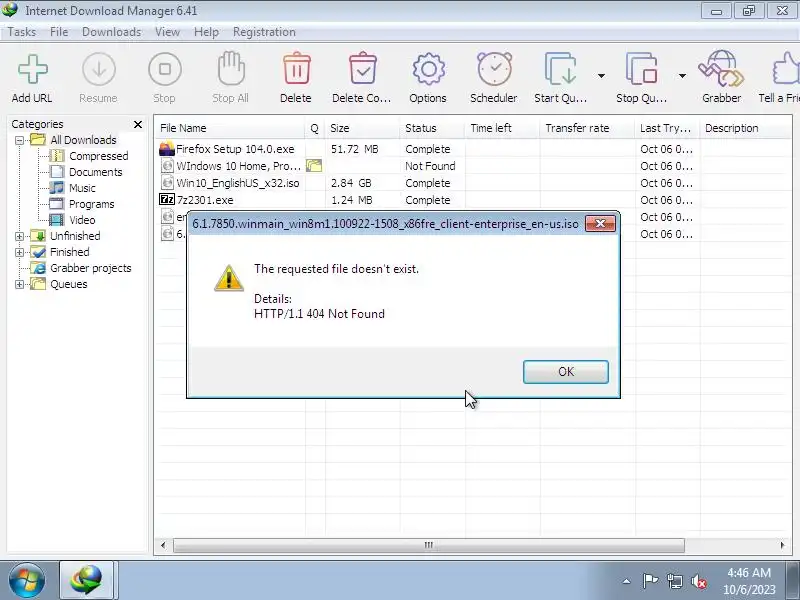Select the Documents category
This screenshot has width=800, height=600.
pyautogui.click(x=95, y=172)
